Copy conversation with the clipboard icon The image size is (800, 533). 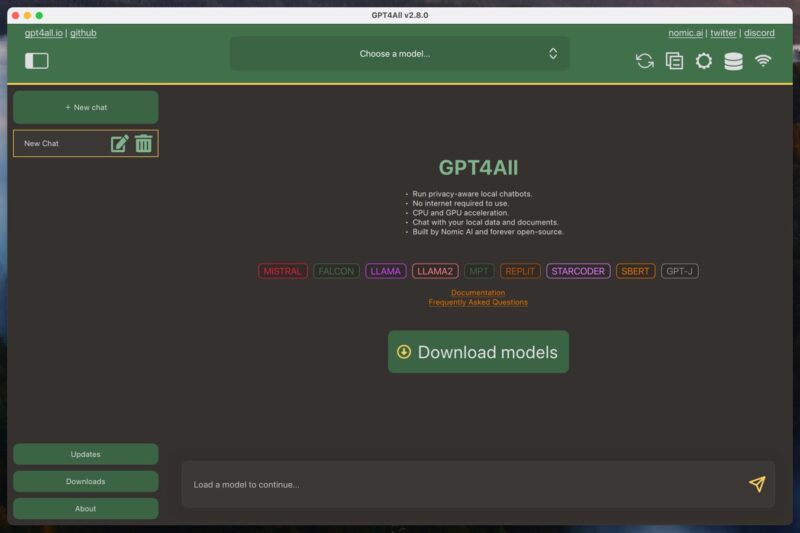(674, 61)
